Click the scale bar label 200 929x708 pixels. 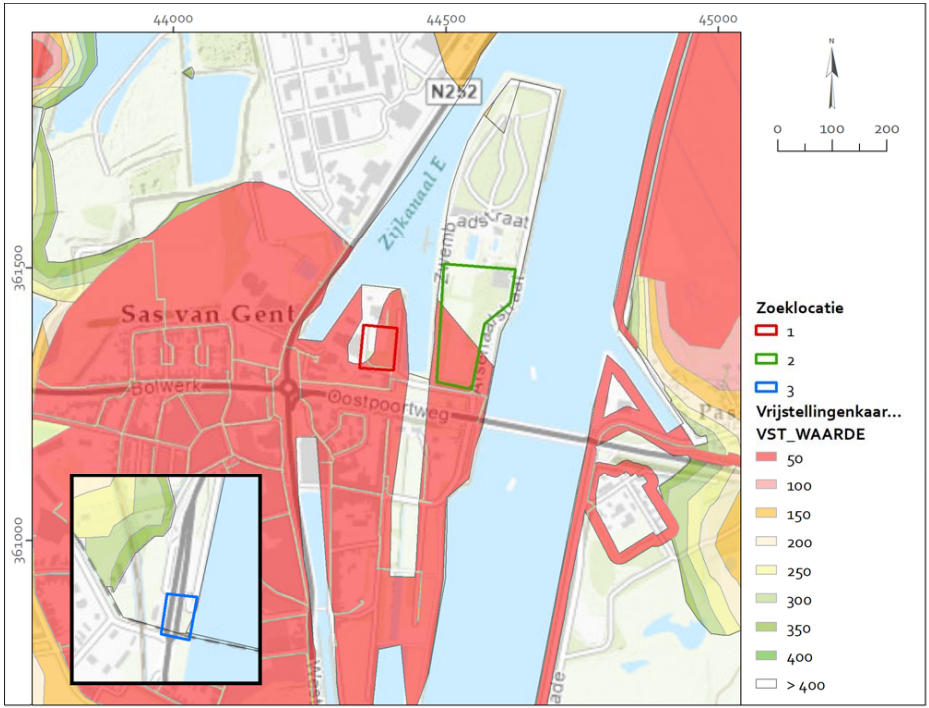coord(886,129)
